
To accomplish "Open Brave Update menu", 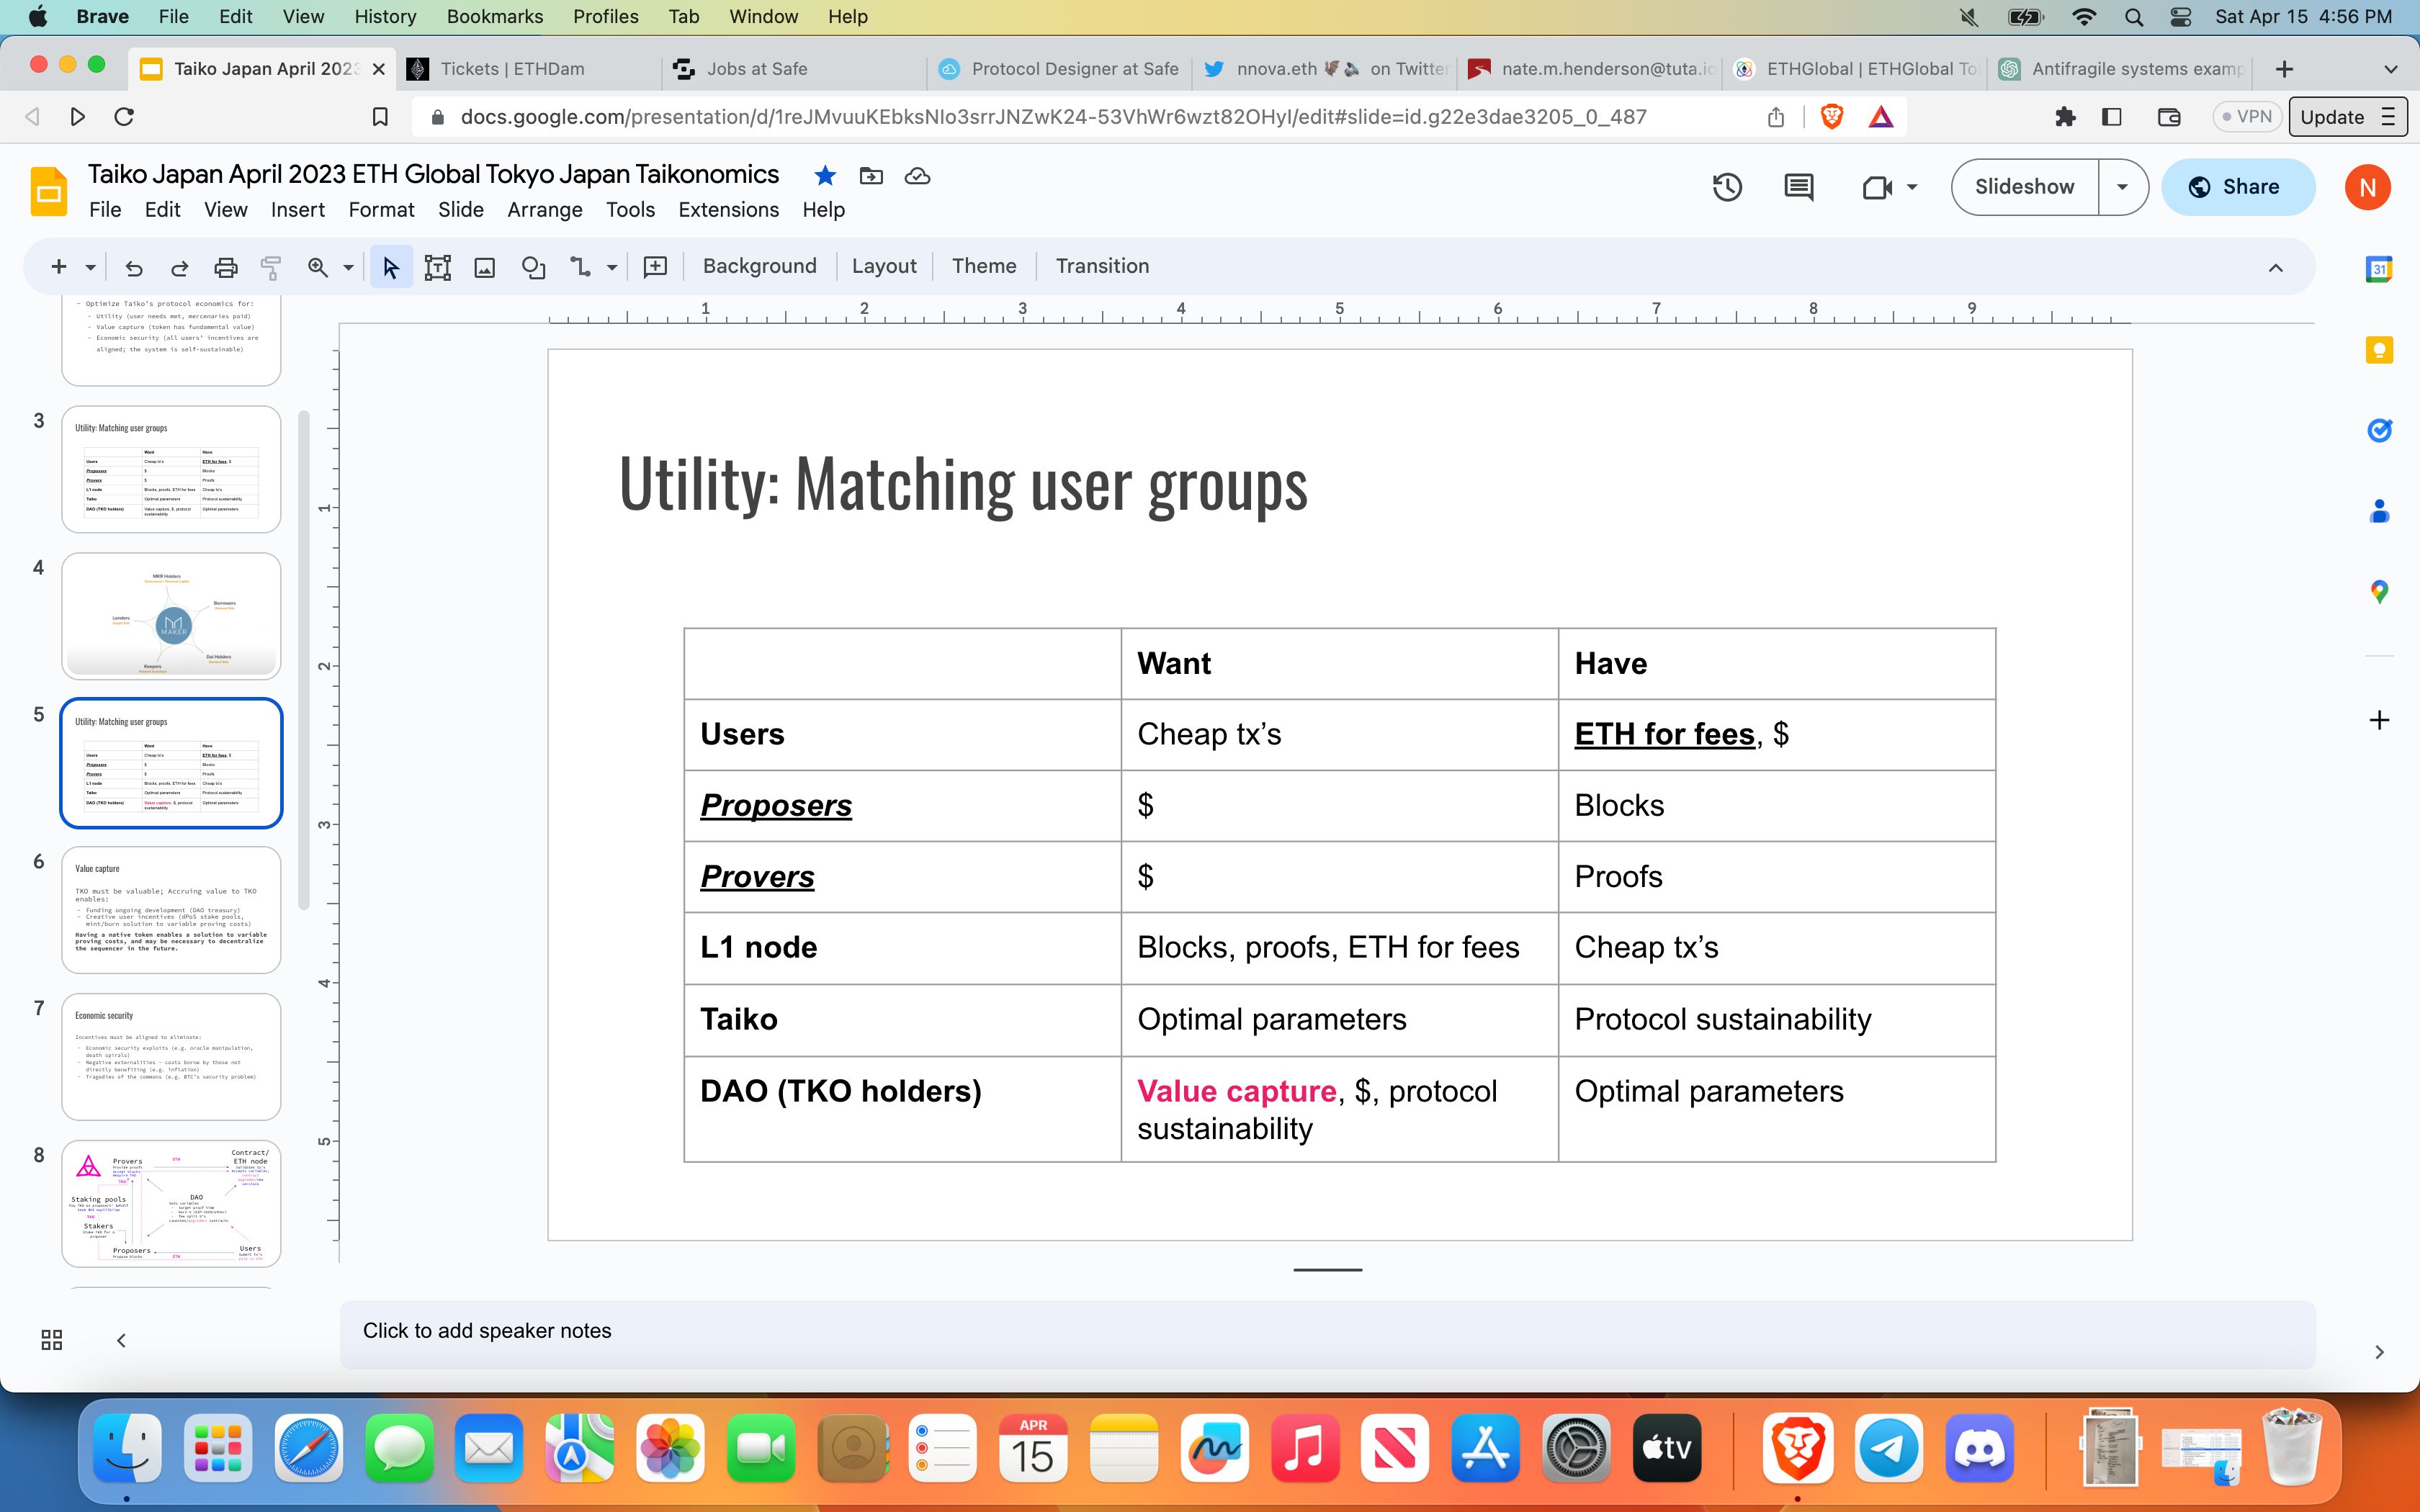I will point(2347,117).
